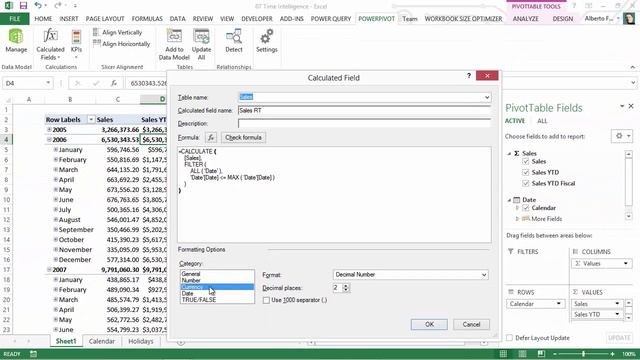
Task: Open the FILE tab
Action: click(15, 19)
